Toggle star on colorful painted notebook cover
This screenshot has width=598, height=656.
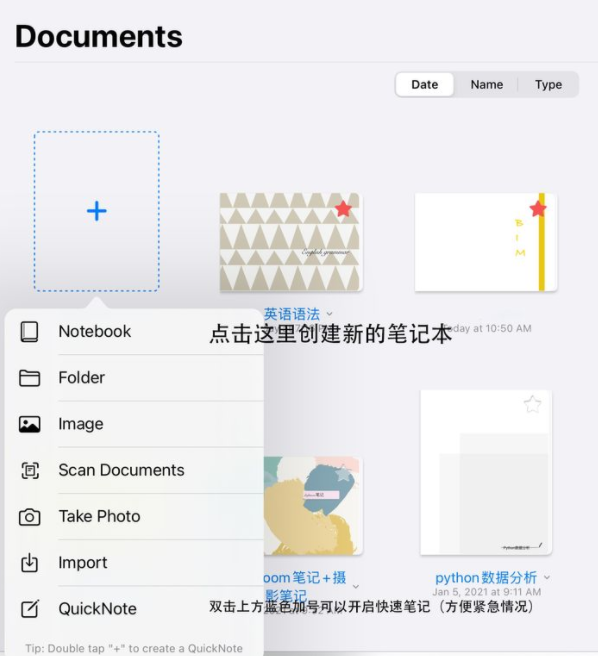click(x=343, y=474)
